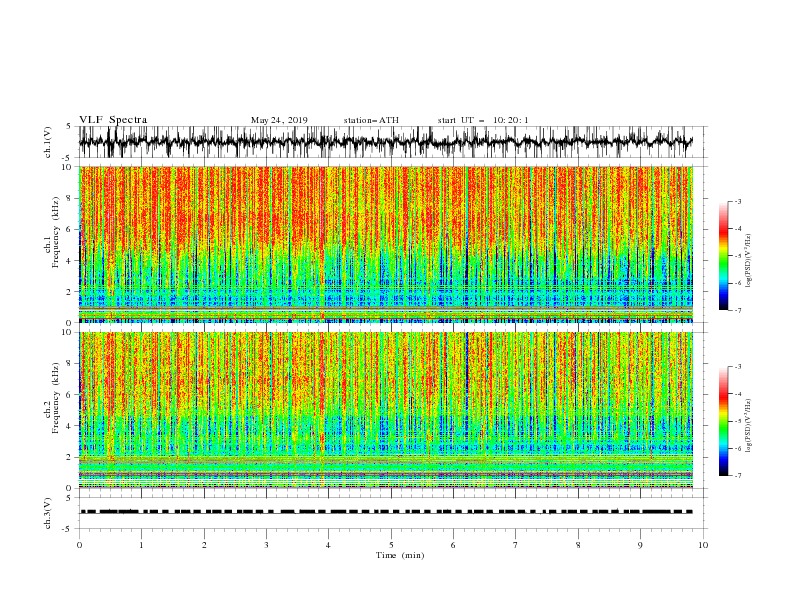Click the "2" tick on ch.1 frequency axis
The width and height of the screenshot is (792, 612).
[x=69, y=292]
